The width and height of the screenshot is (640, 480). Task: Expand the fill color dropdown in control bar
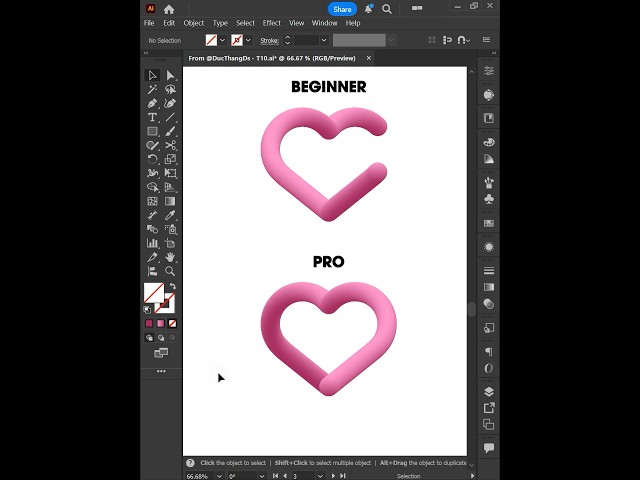pos(222,40)
